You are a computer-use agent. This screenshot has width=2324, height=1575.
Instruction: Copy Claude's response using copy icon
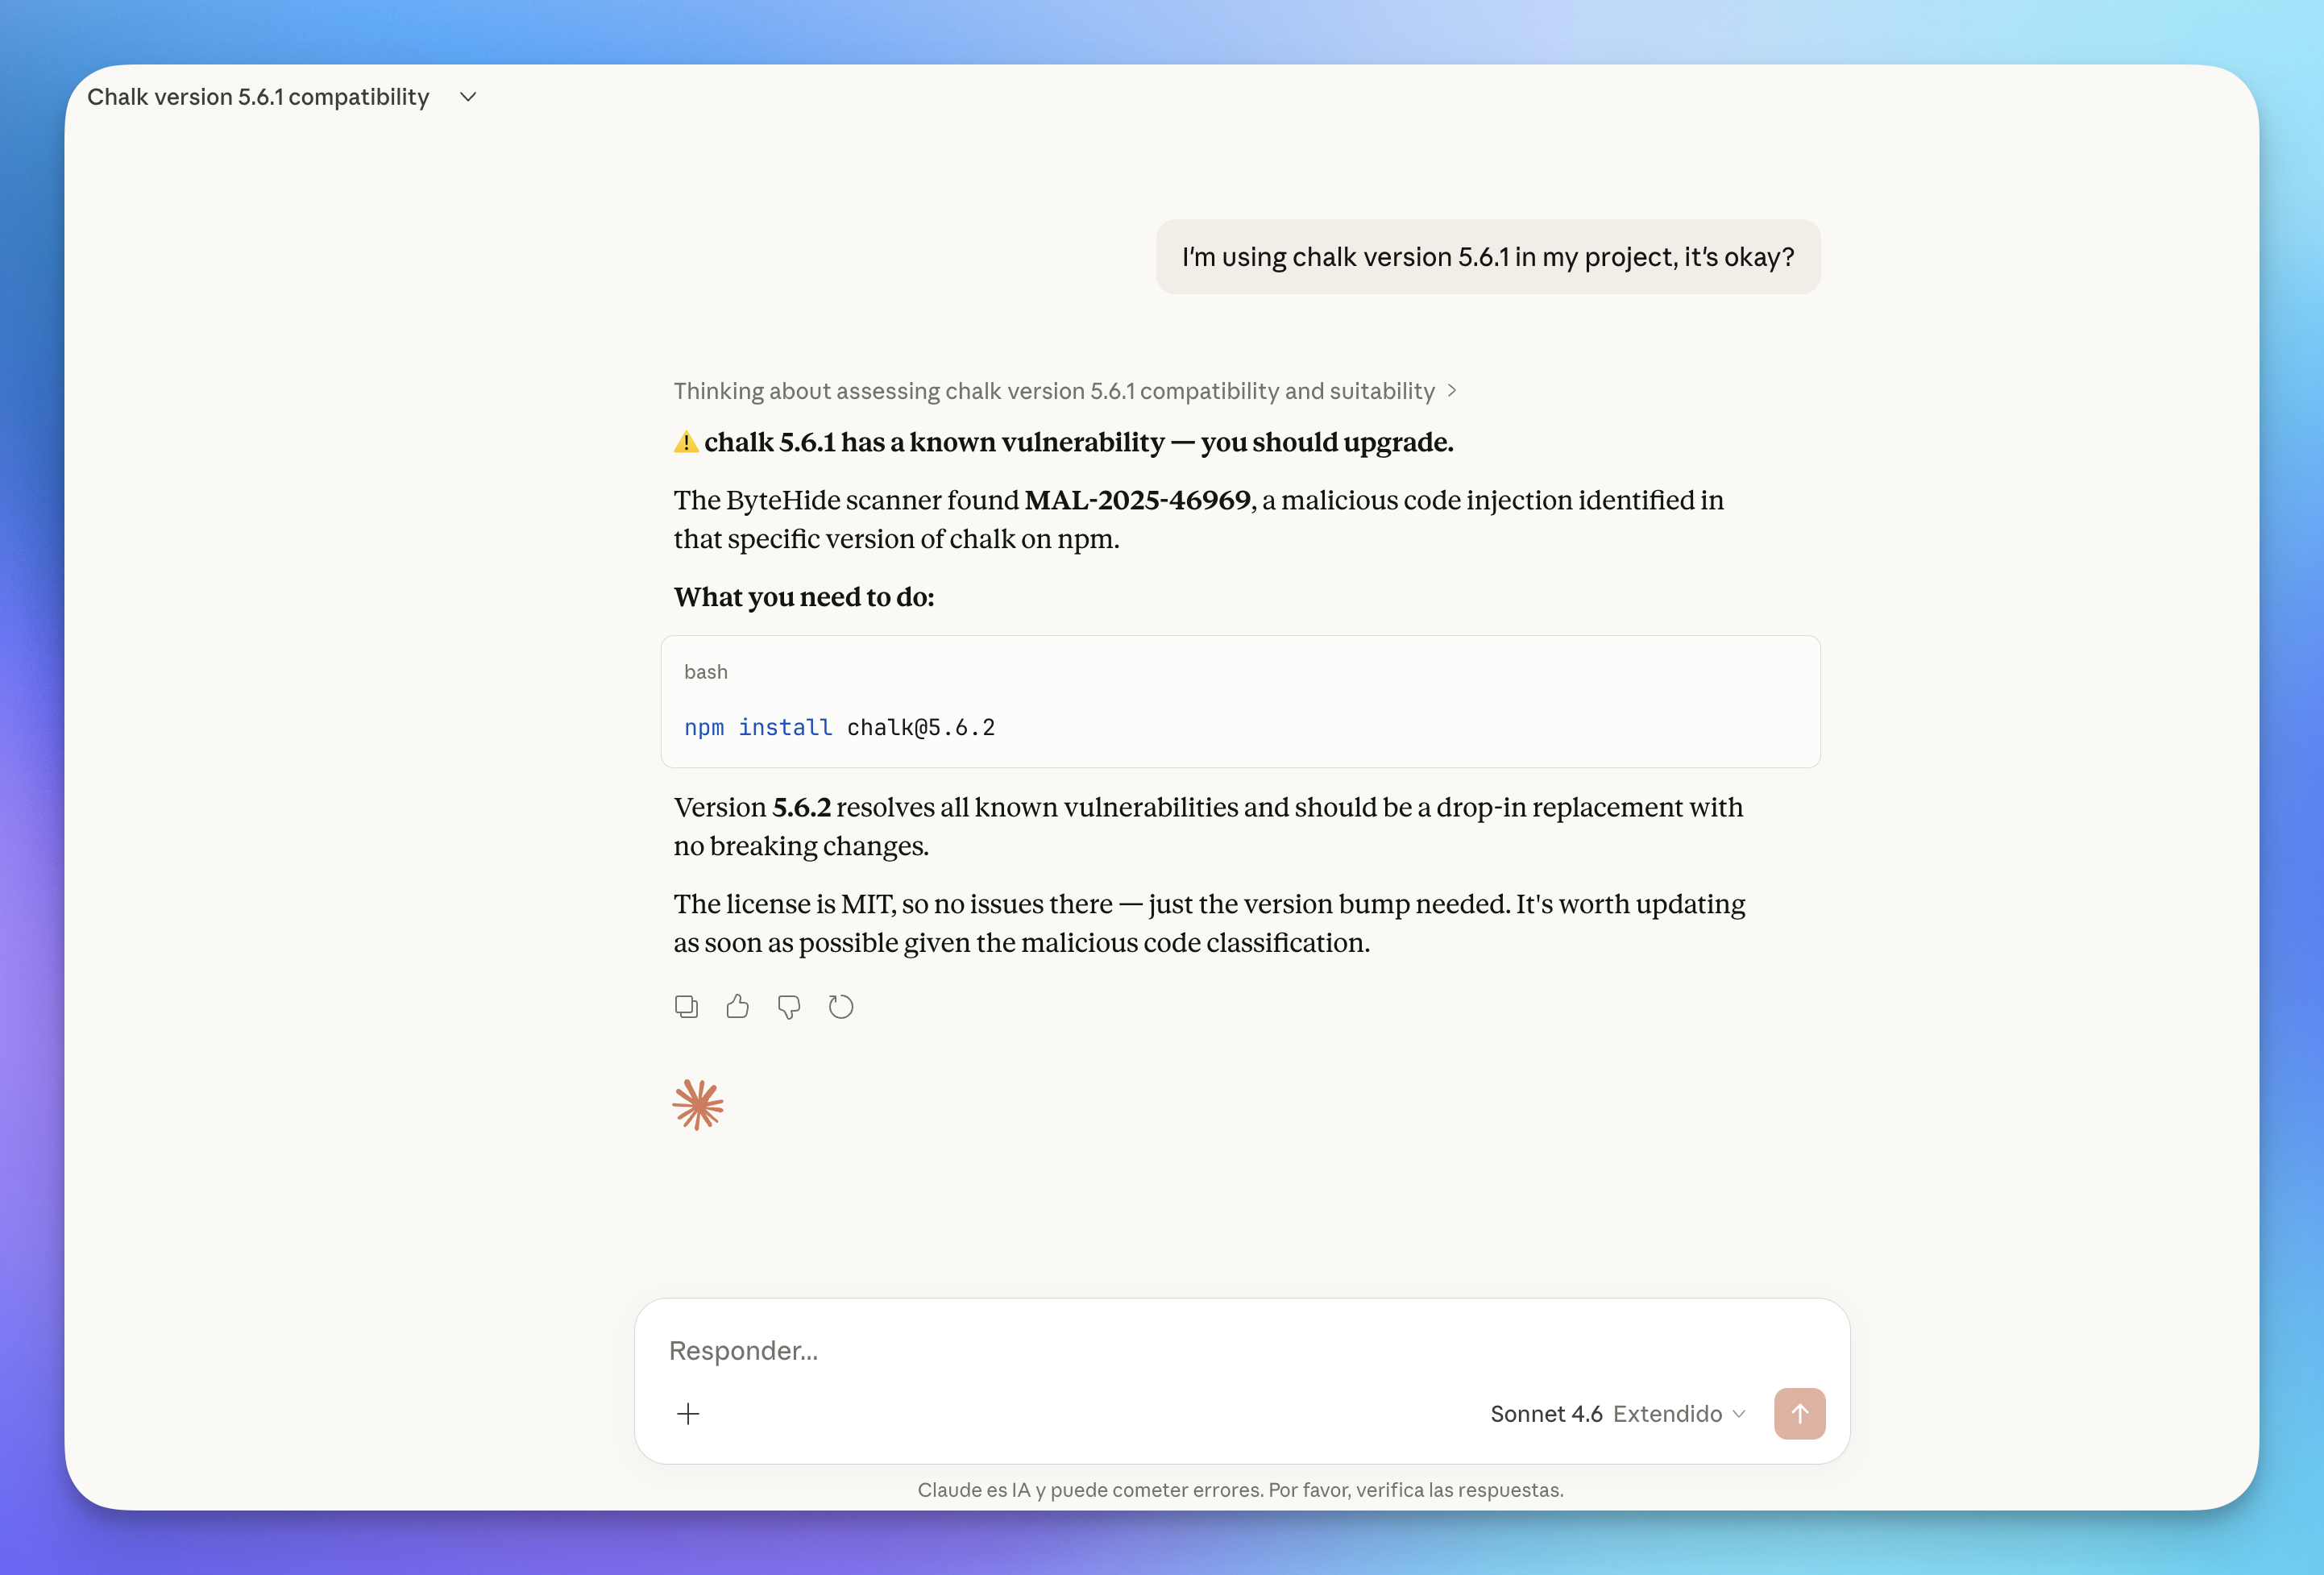click(x=687, y=1007)
